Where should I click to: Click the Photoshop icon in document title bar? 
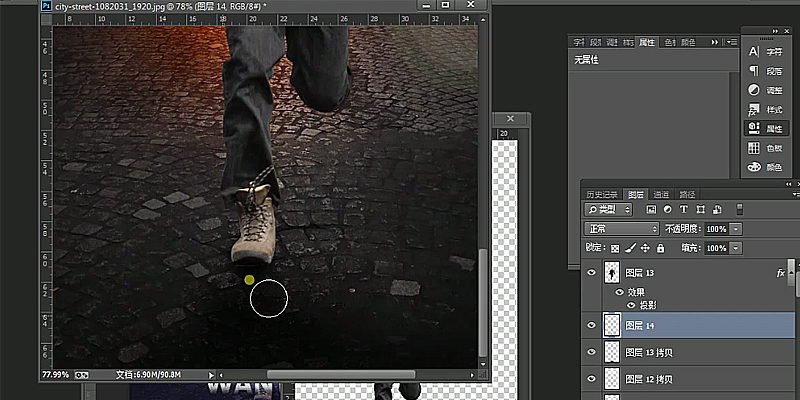pyautogui.click(x=46, y=6)
